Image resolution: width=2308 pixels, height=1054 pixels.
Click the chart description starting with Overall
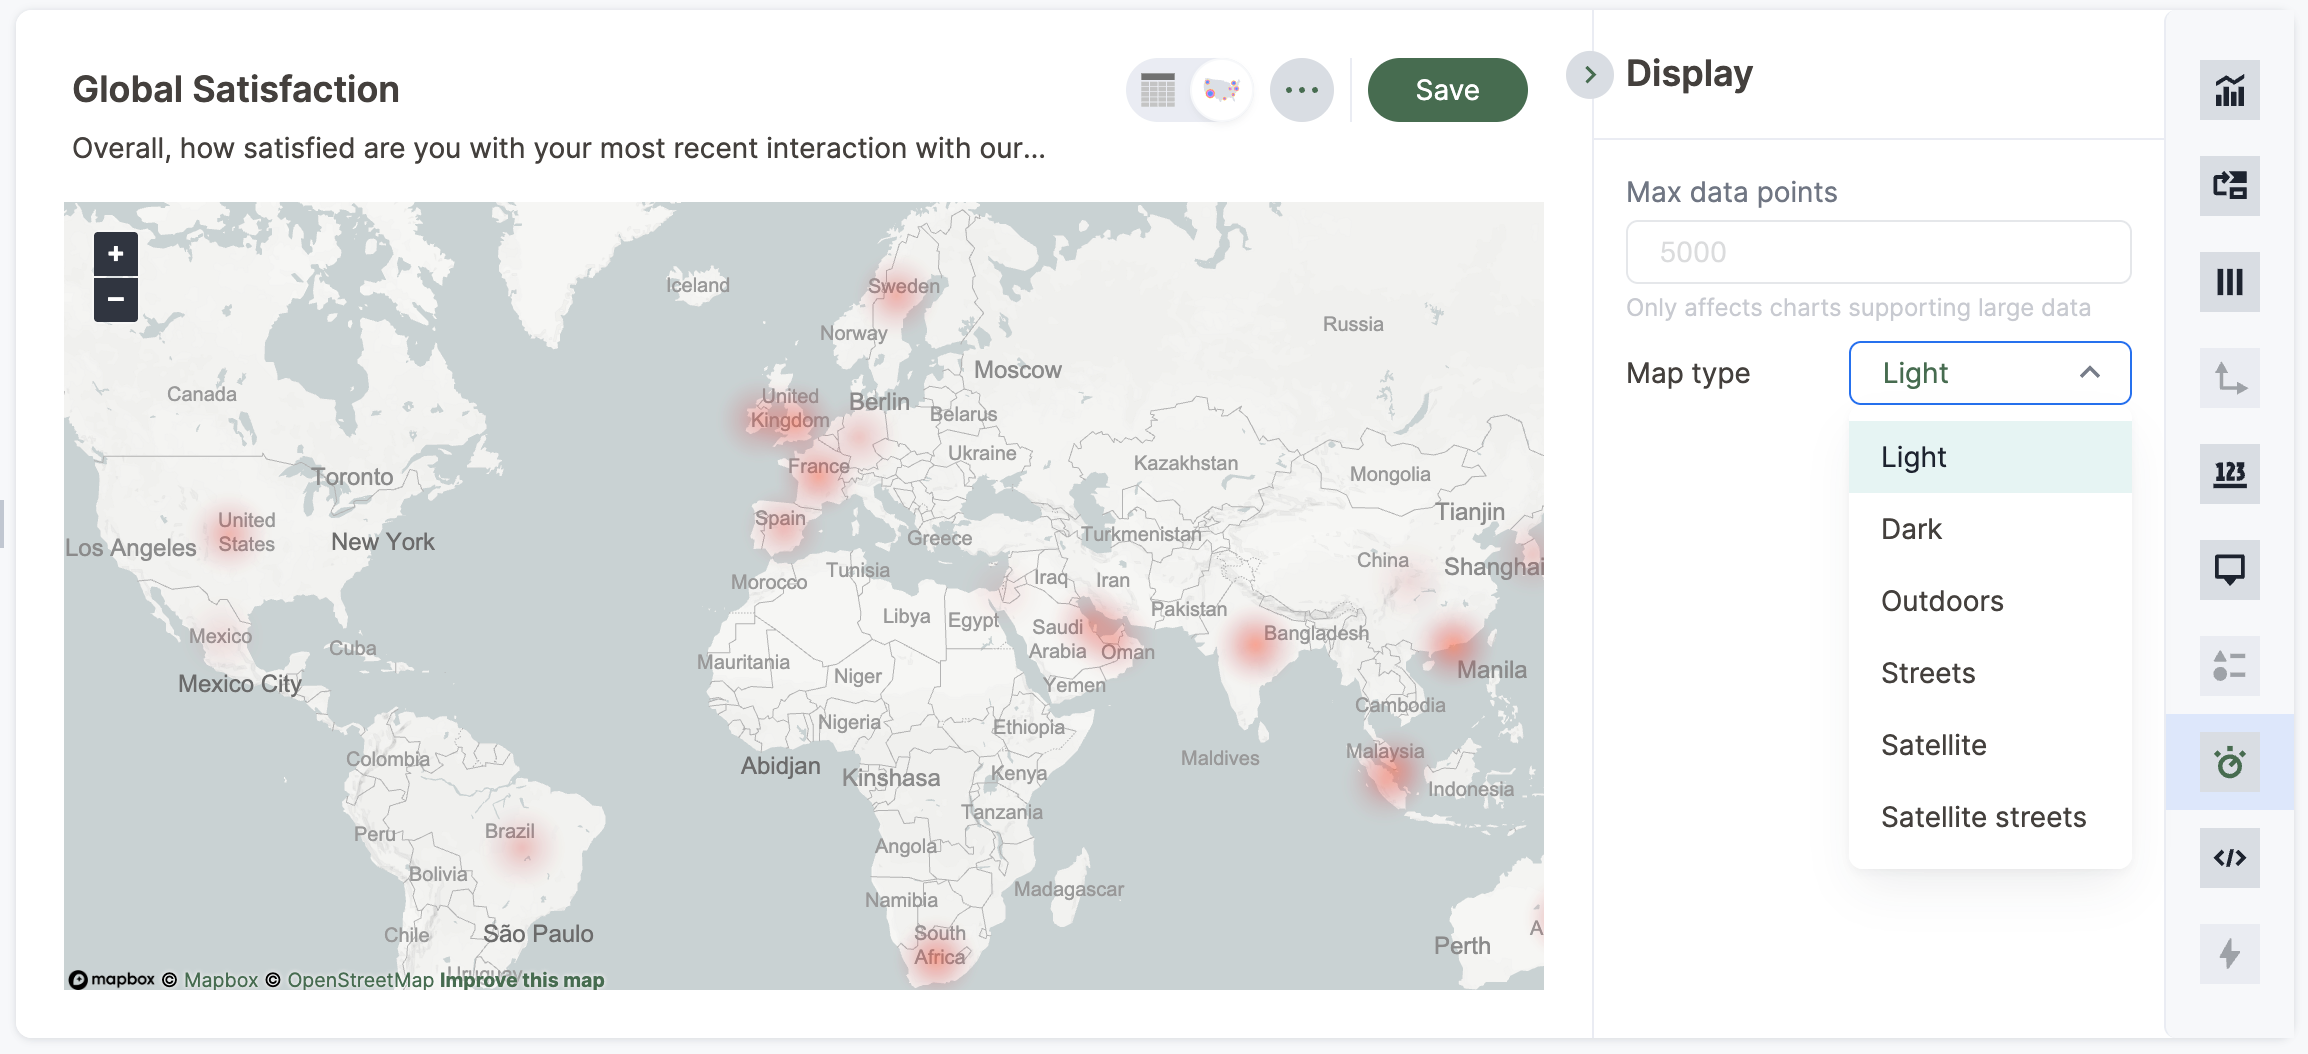(x=559, y=148)
